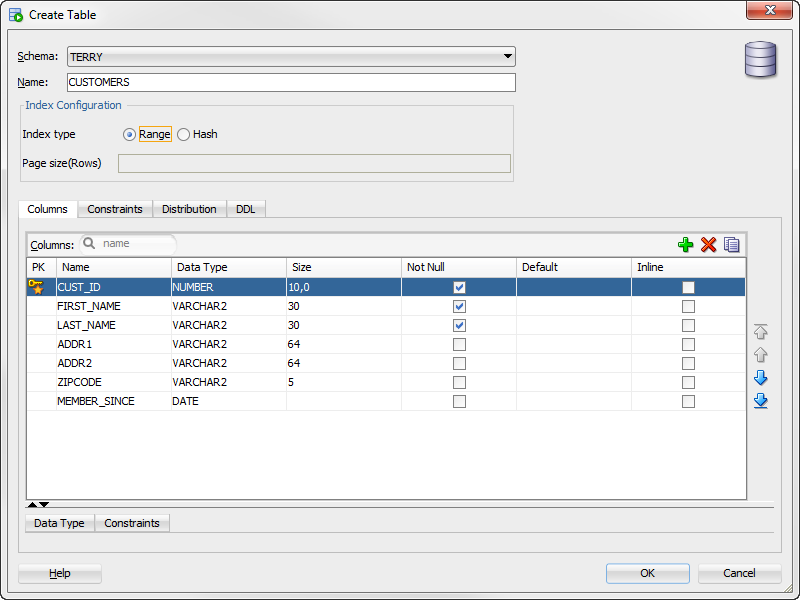Viewport: 800px width, 600px height.
Task: Sort by the Data Type column header
Action: tap(229, 267)
